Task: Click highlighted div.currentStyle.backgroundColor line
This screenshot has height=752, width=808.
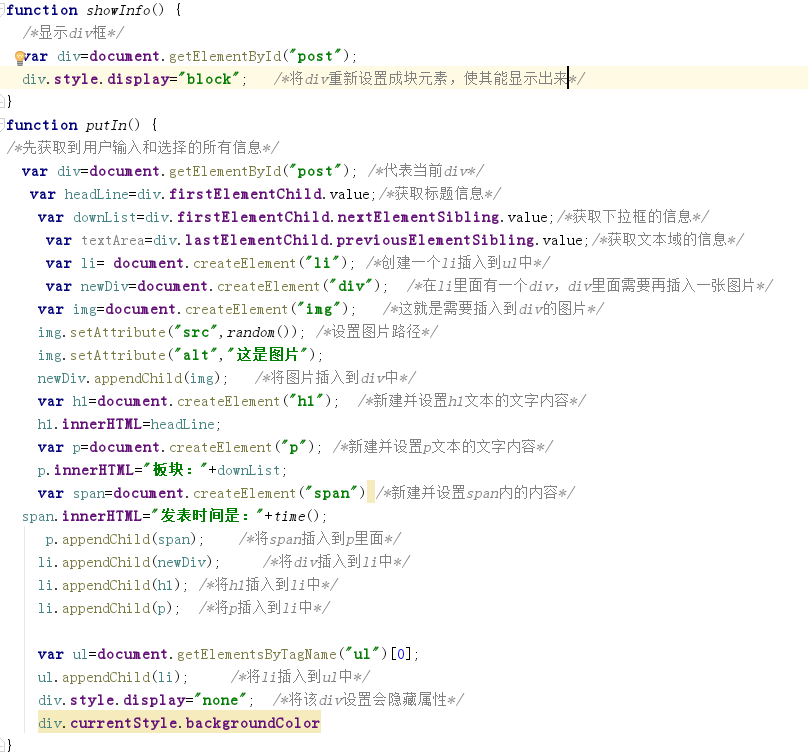Action: pyautogui.click(x=179, y=723)
